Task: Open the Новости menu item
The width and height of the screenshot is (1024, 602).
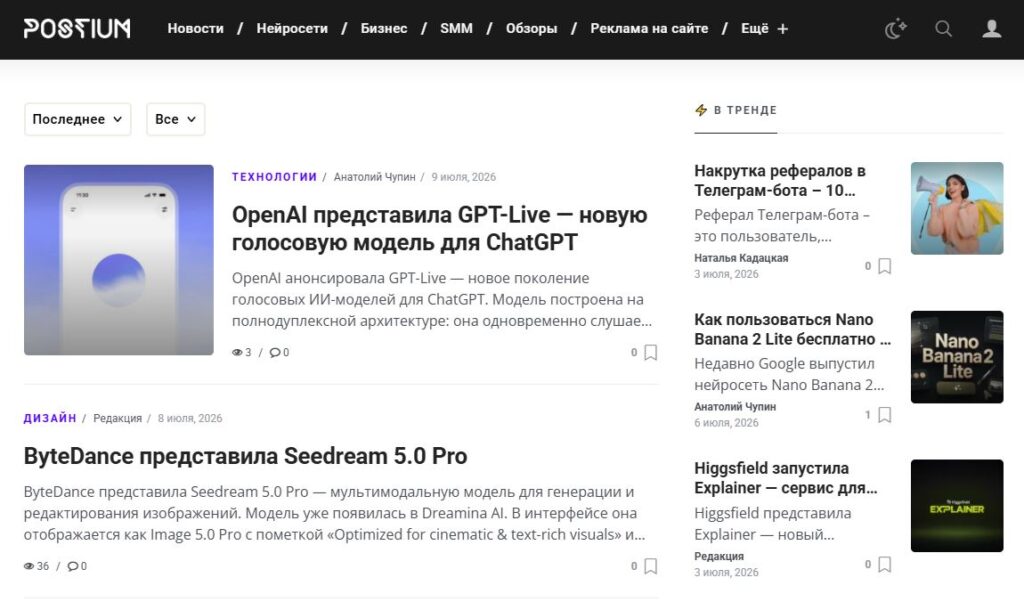Action: pyautogui.click(x=195, y=29)
